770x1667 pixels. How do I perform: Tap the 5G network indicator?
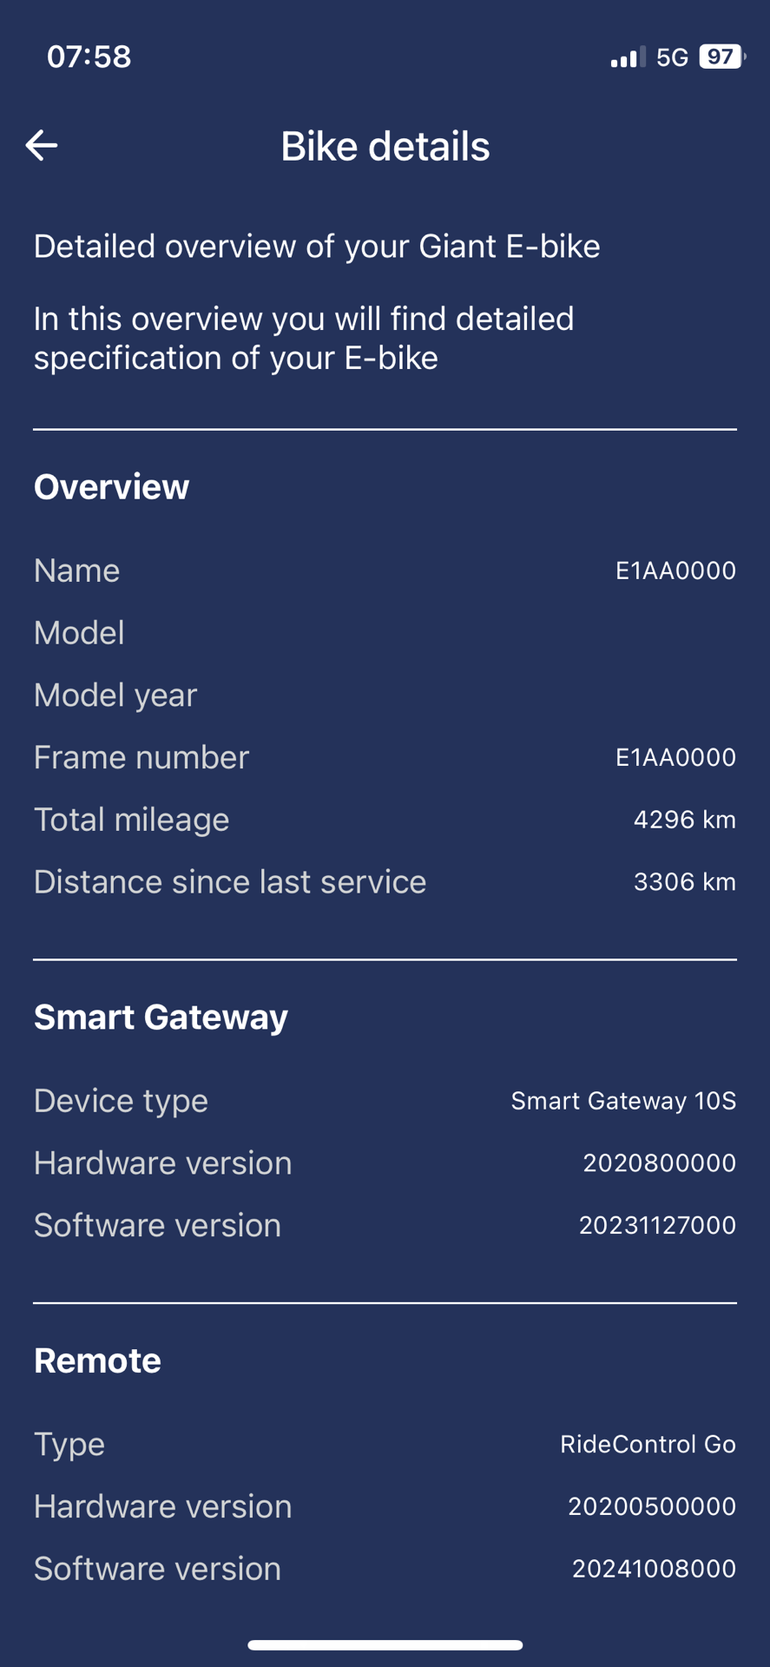coord(672,58)
